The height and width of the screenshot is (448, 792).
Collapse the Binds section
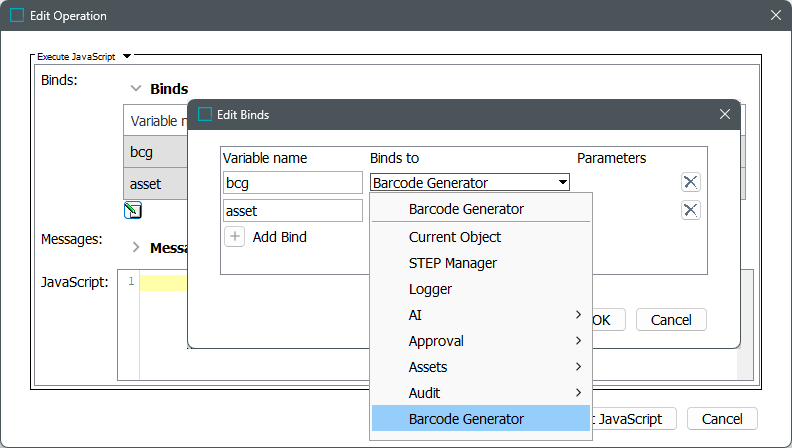(136, 89)
